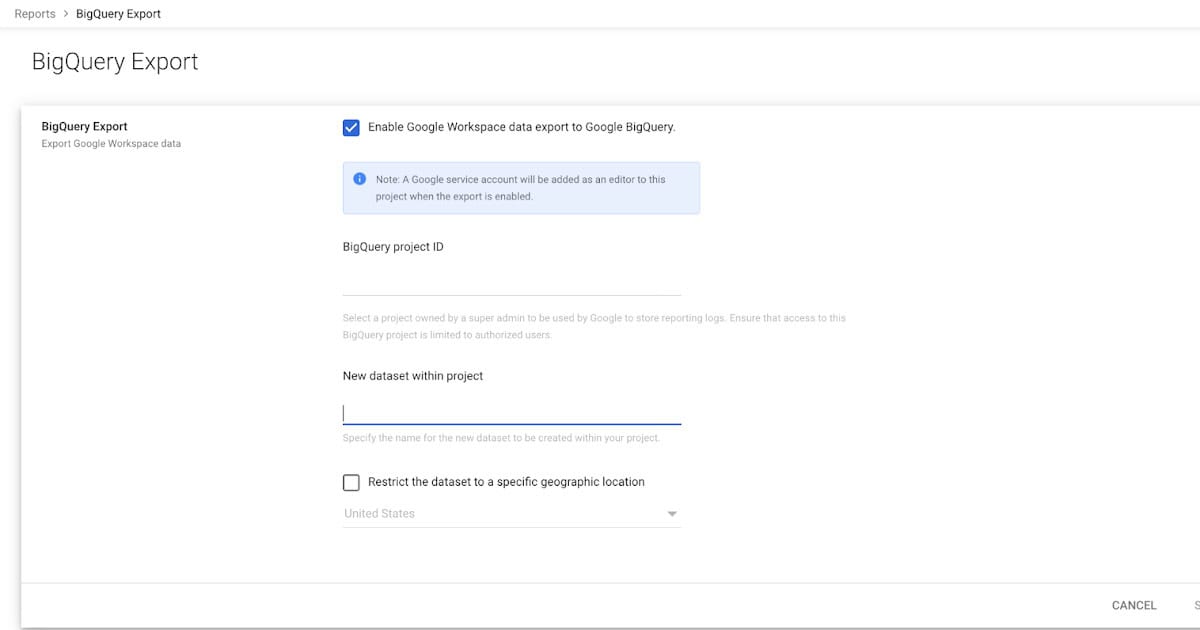1200x630 pixels.
Task: Click the helper text about specifying dataset name
Action: (500, 439)
